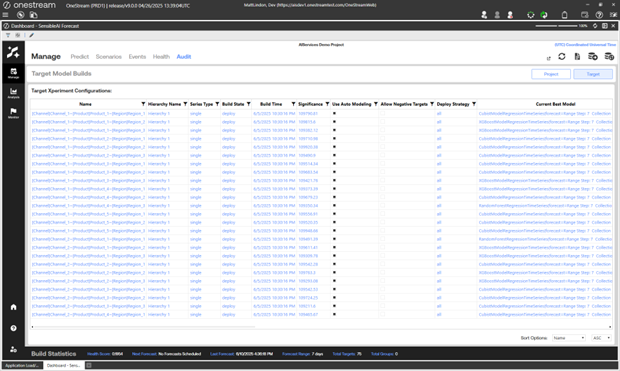The image size is (620, 371).
Task: Click the document report icon beside refresh
Action: [x=577, y=57]
